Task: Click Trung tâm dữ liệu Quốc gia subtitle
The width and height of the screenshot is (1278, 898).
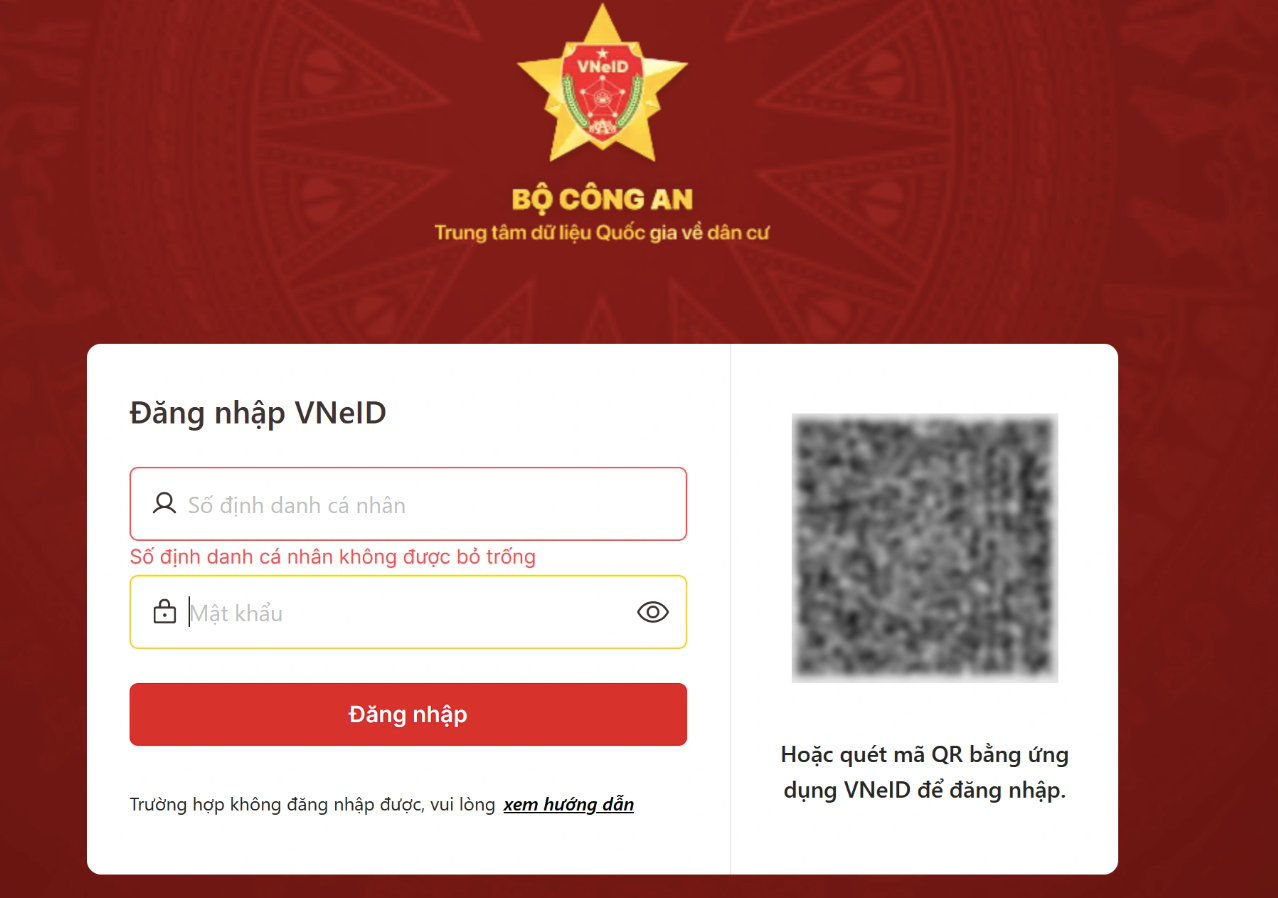Action: pos(602,233)
